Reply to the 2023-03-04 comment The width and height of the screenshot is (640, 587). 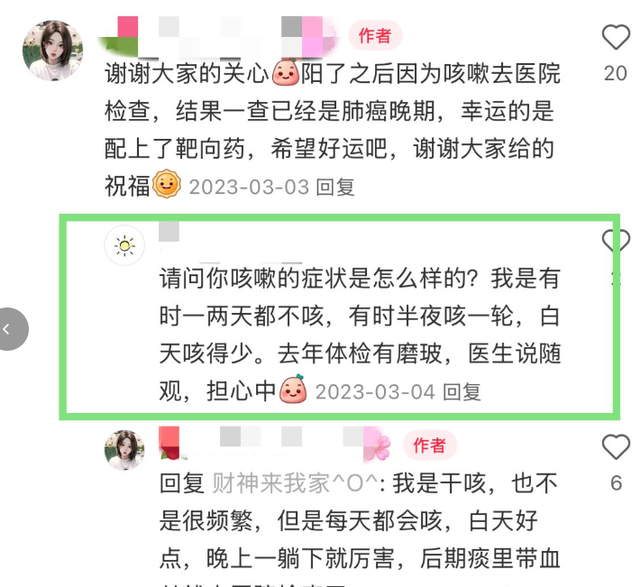point(462,392)
